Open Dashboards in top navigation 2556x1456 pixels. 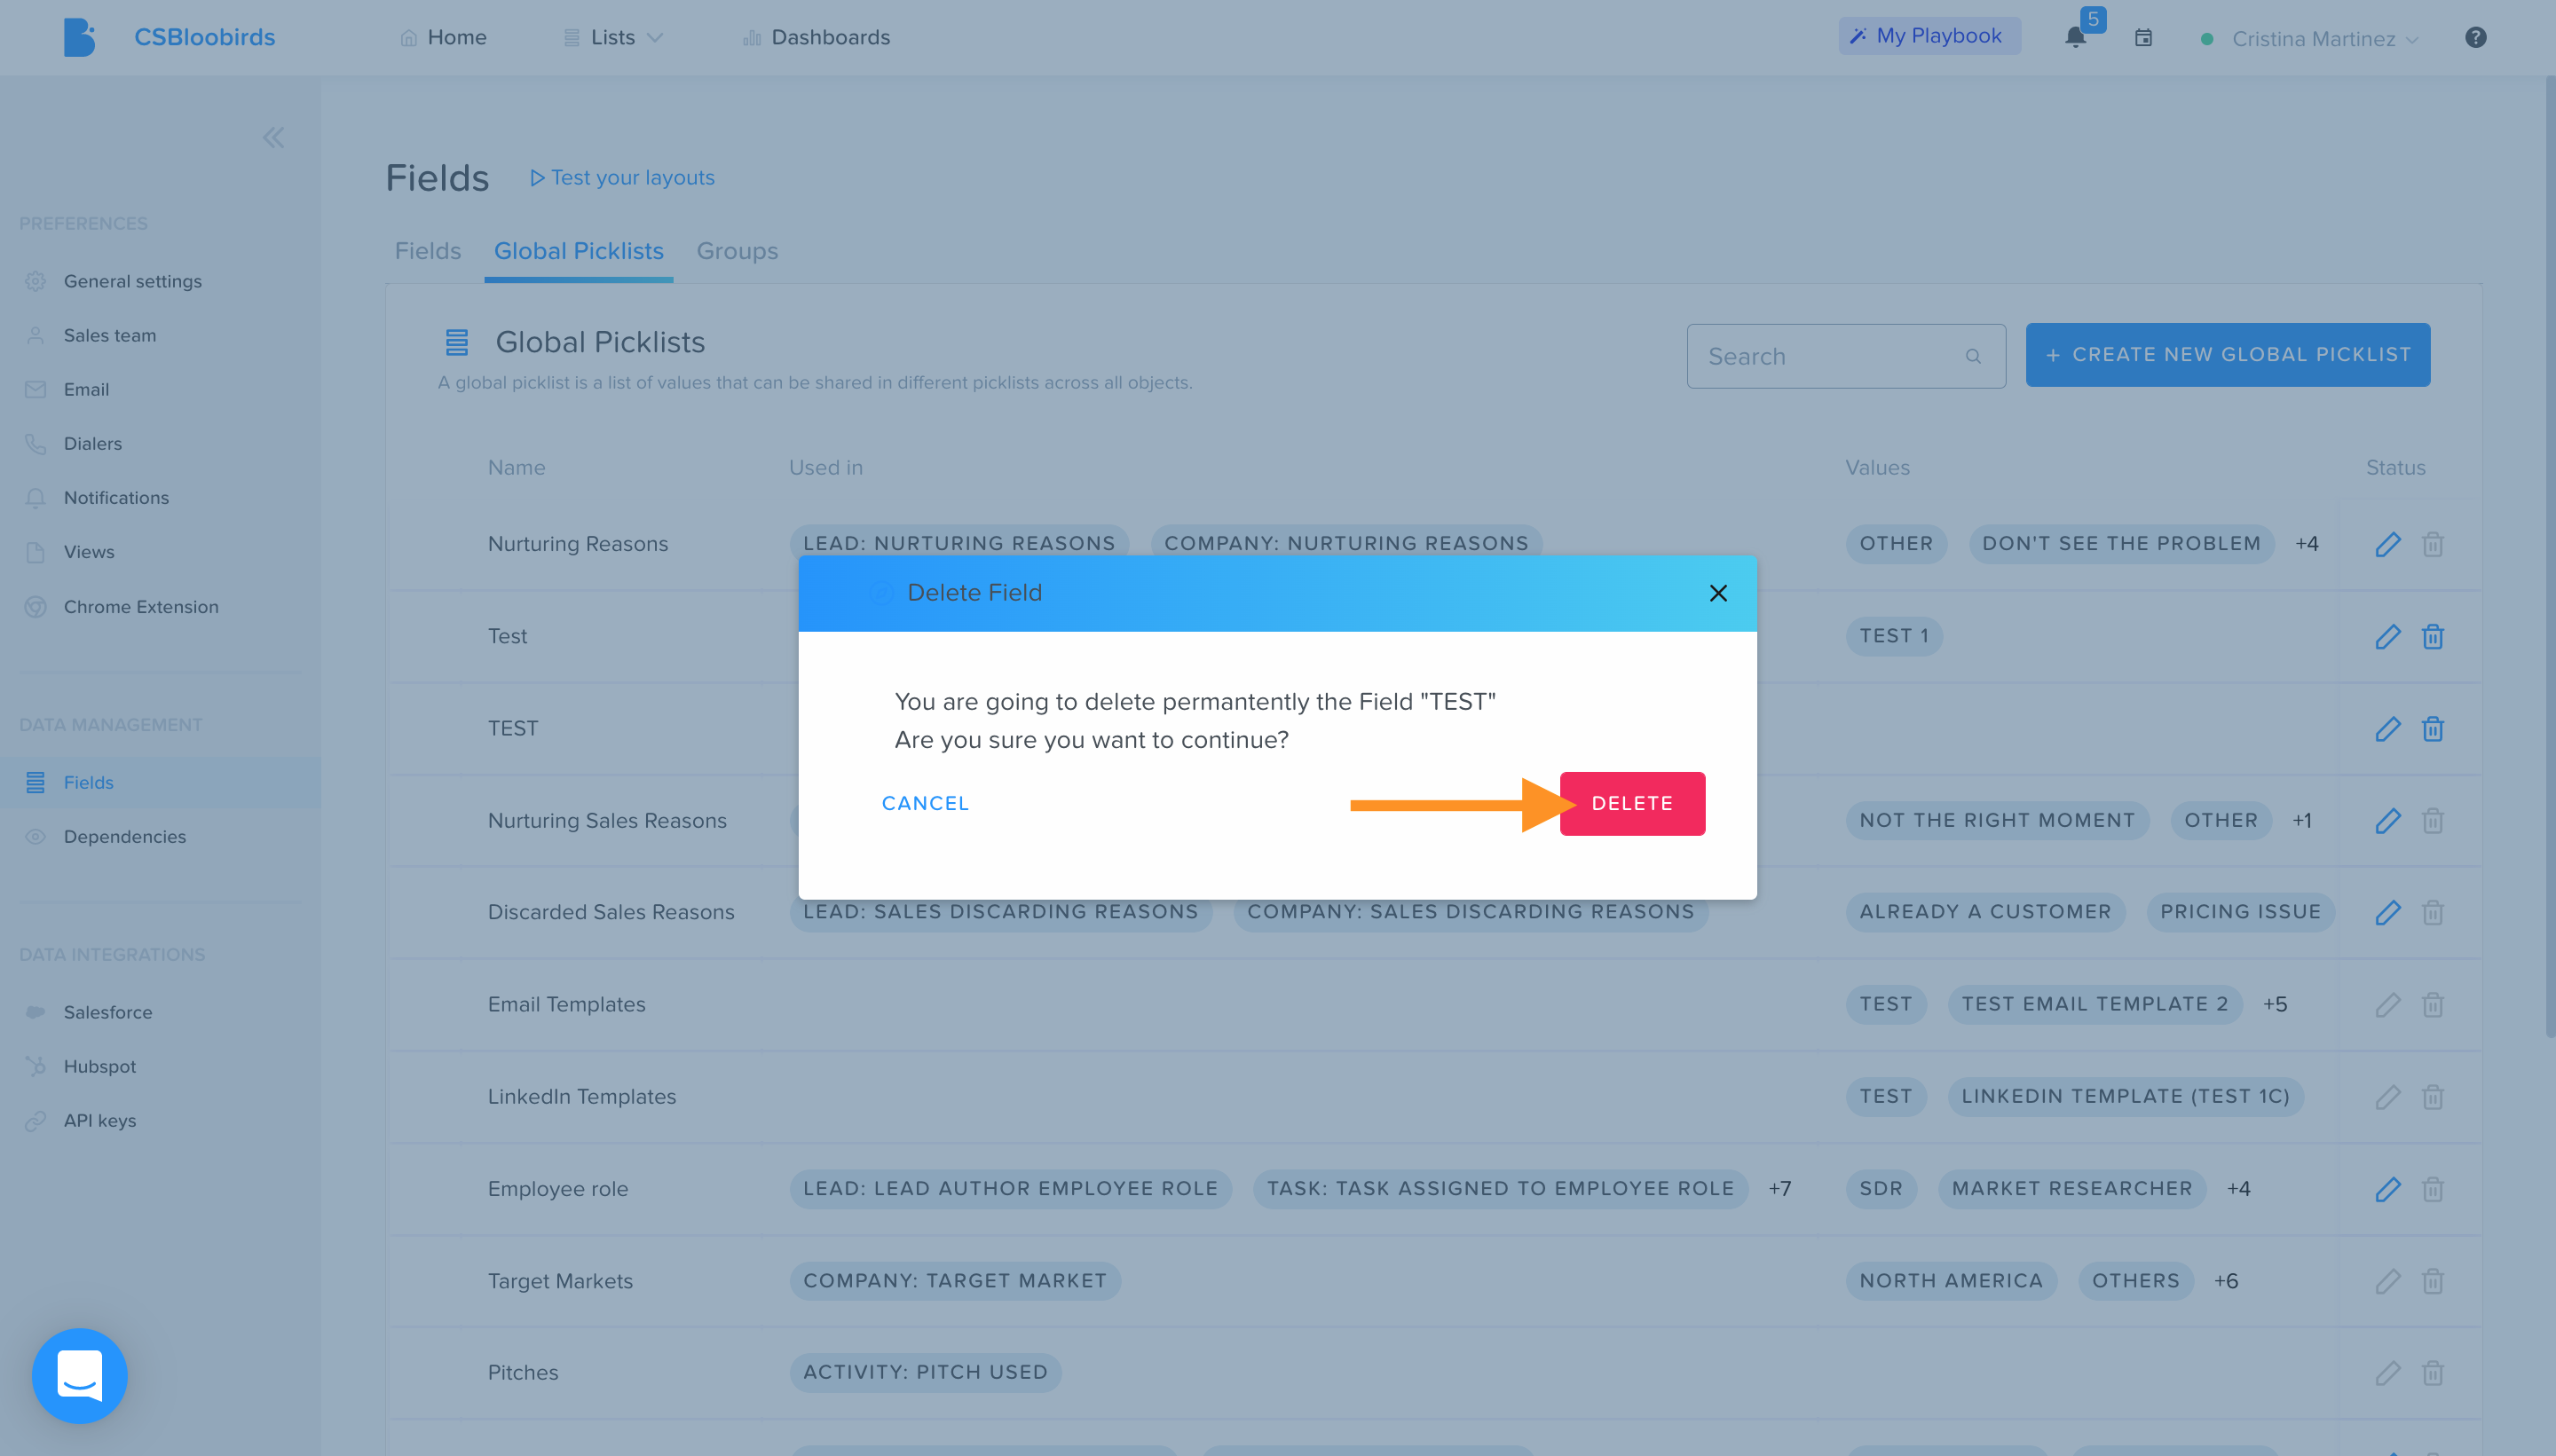(x=816, y=37)
